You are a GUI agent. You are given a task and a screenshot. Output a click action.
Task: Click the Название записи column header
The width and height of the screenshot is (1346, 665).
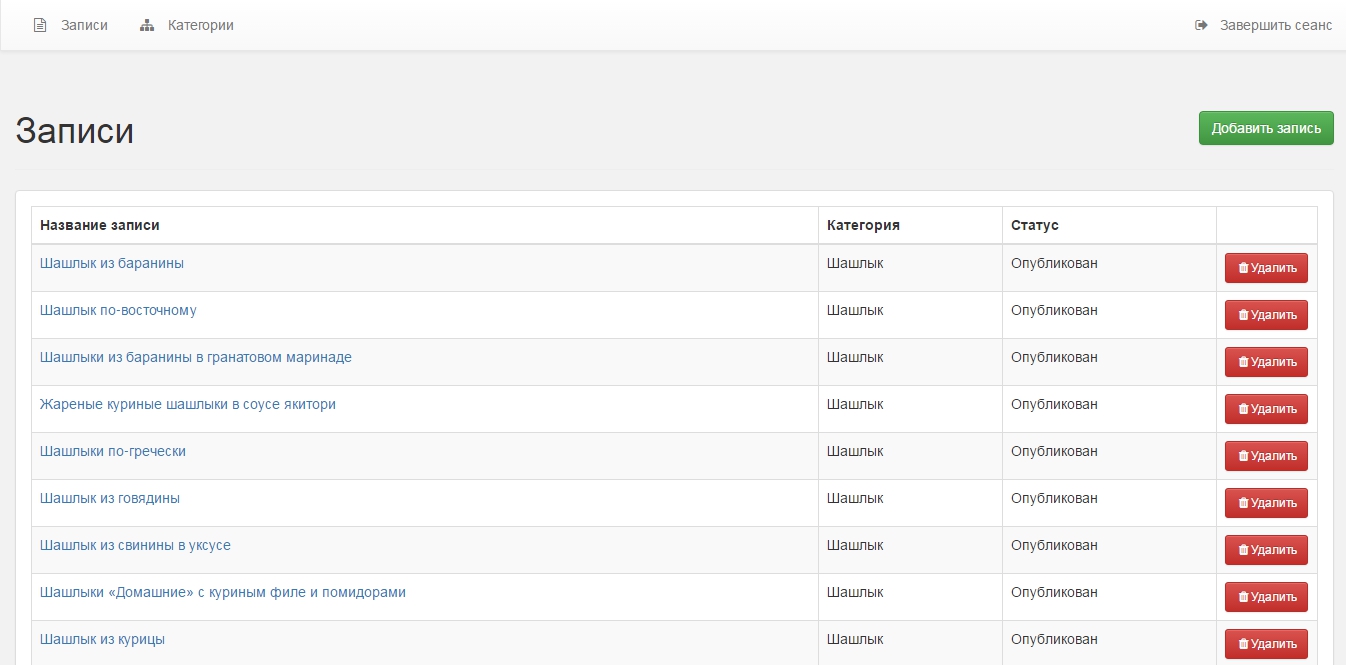pyautogui.click(x=100, y=225)
